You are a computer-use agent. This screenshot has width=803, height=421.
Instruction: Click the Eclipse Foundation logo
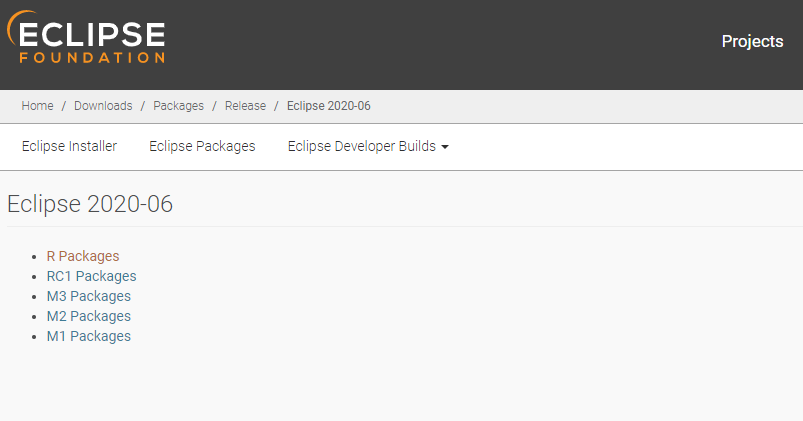pyautogui.click(x=86, y=37)
